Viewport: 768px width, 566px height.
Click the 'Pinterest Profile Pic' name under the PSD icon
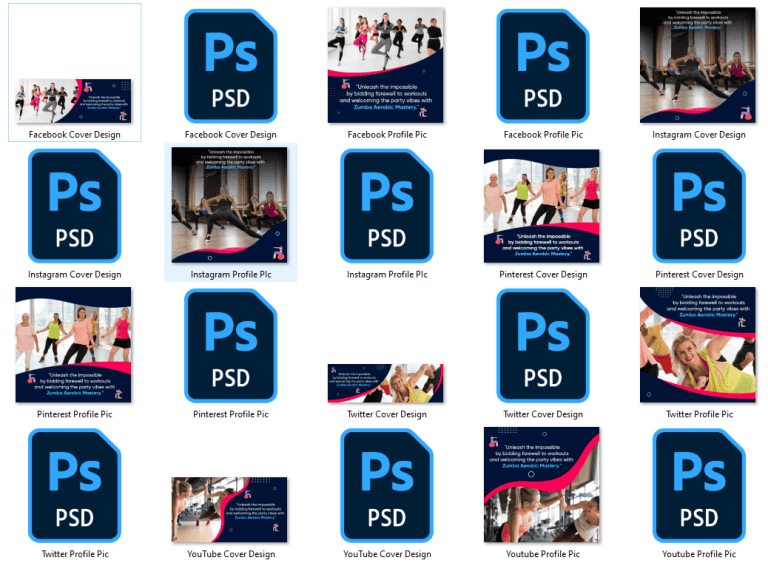coord(230,414)
